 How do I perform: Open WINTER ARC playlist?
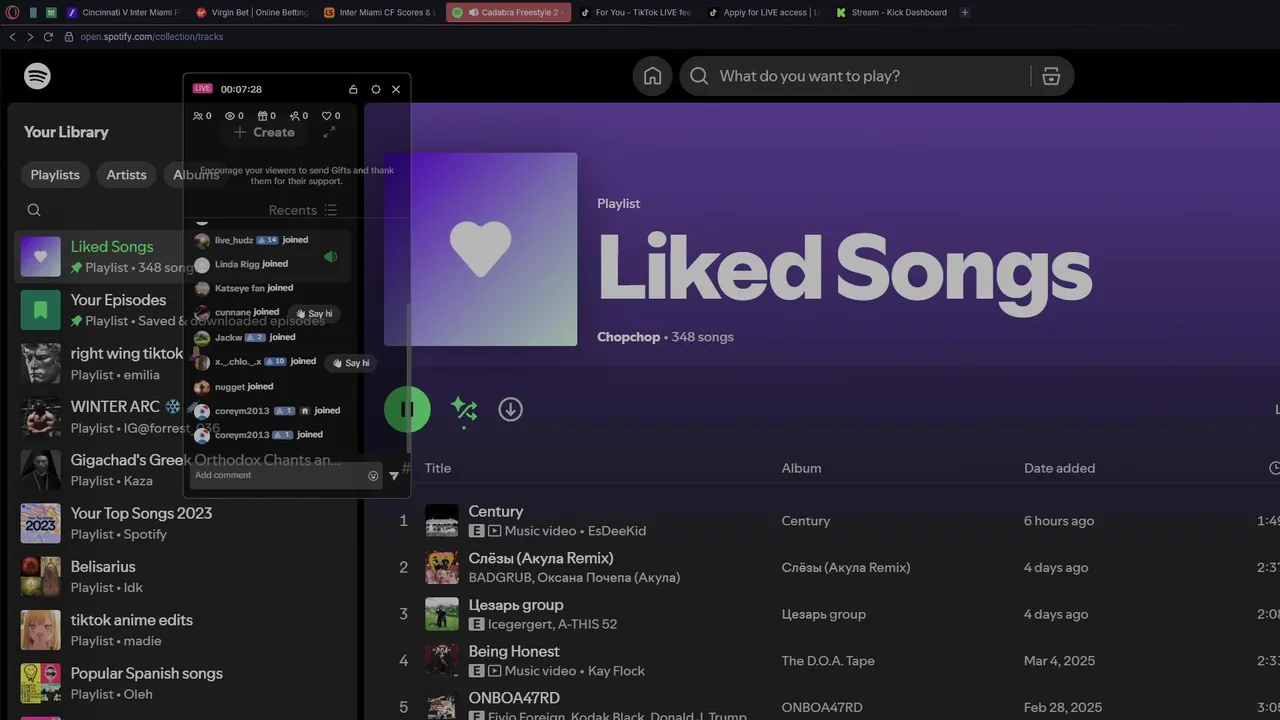tap(183, 417)
